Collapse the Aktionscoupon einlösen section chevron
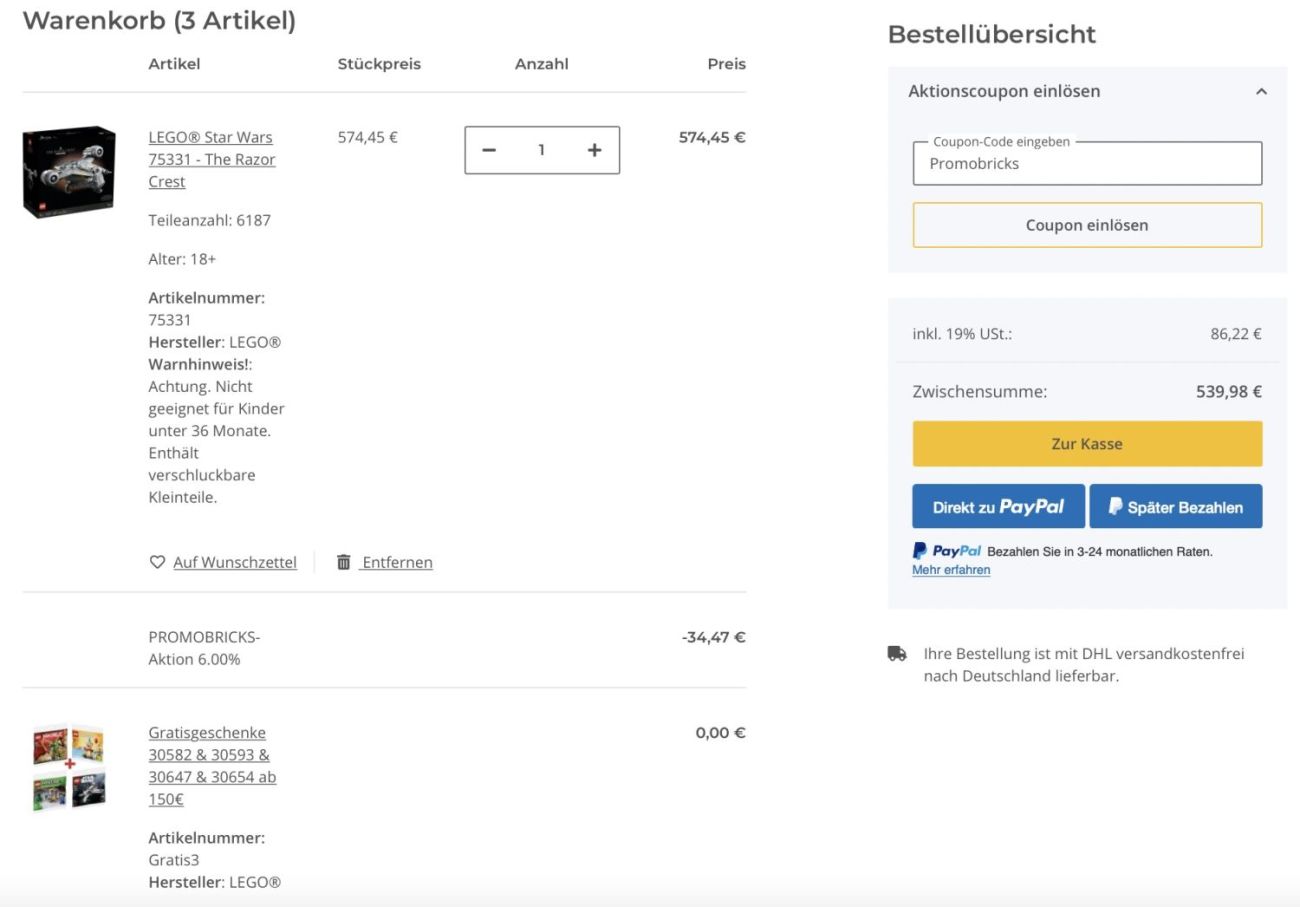Screen dimensions: 1300x907 (1261, 91)
